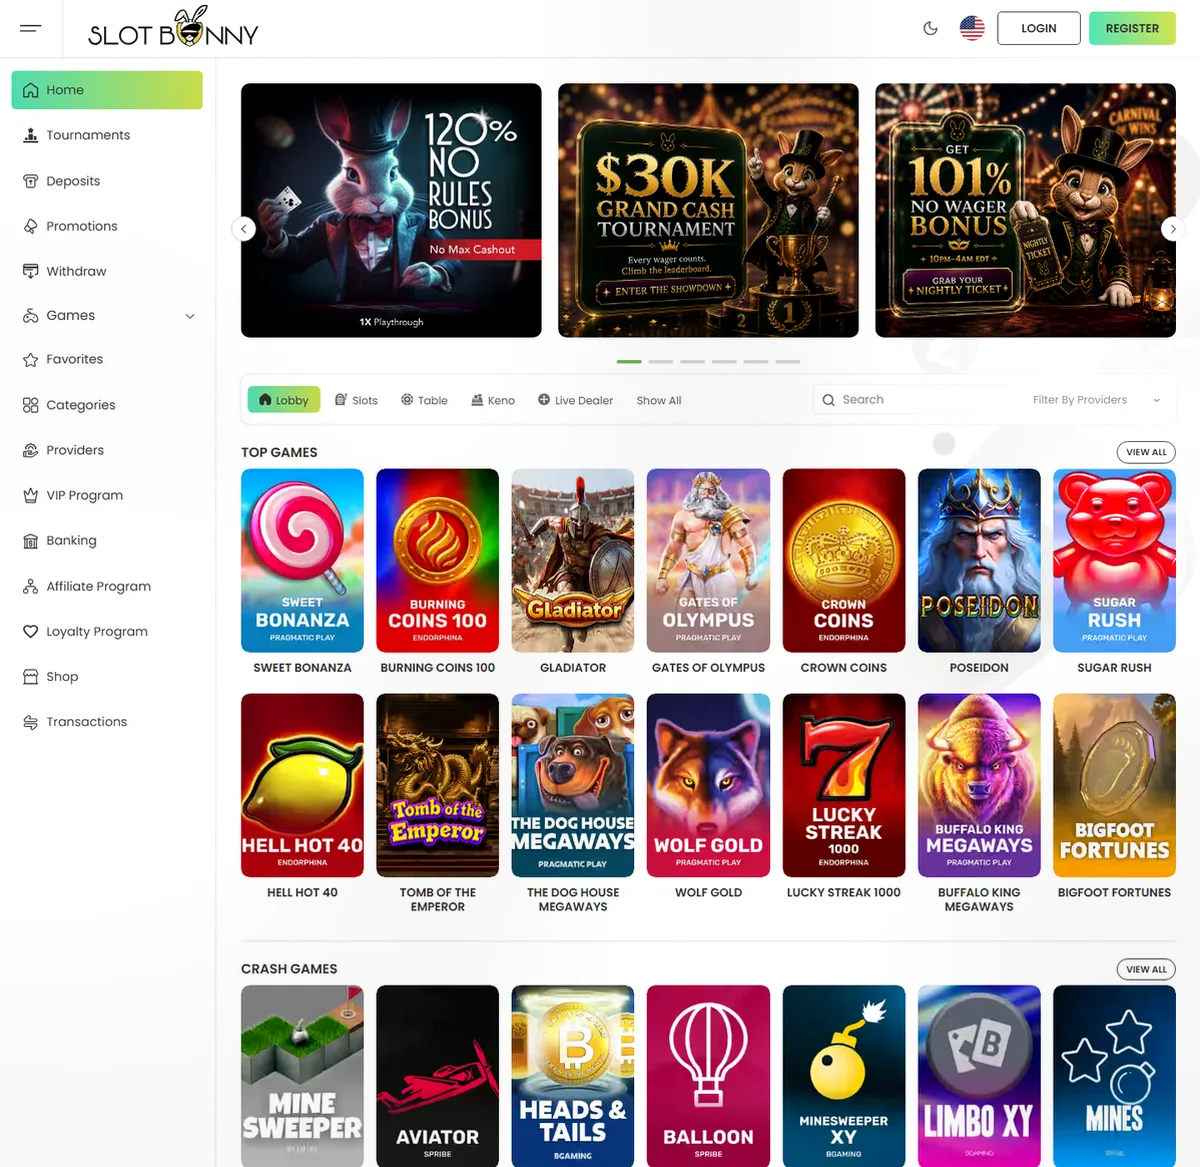This screenshot has width=1200, height=1167.
Task: Open the 101% No Wager Bonus banner
Action: pos(1025,210)
